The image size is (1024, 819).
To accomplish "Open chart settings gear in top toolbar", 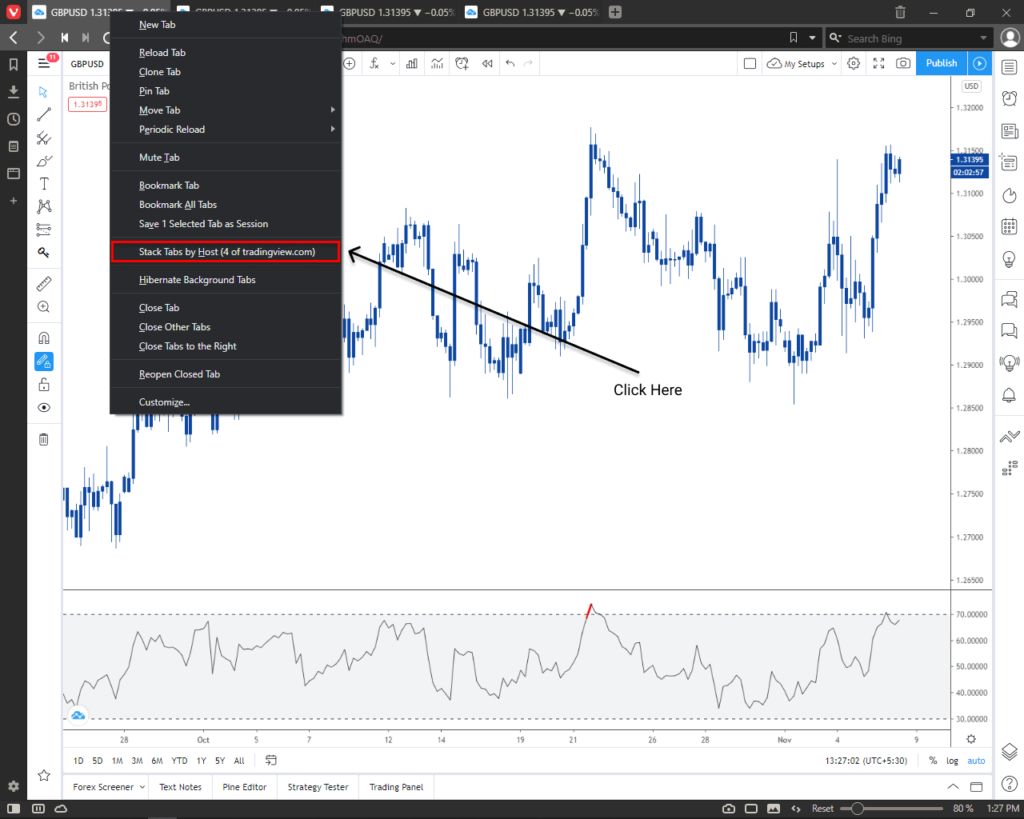I will [854, 63].
